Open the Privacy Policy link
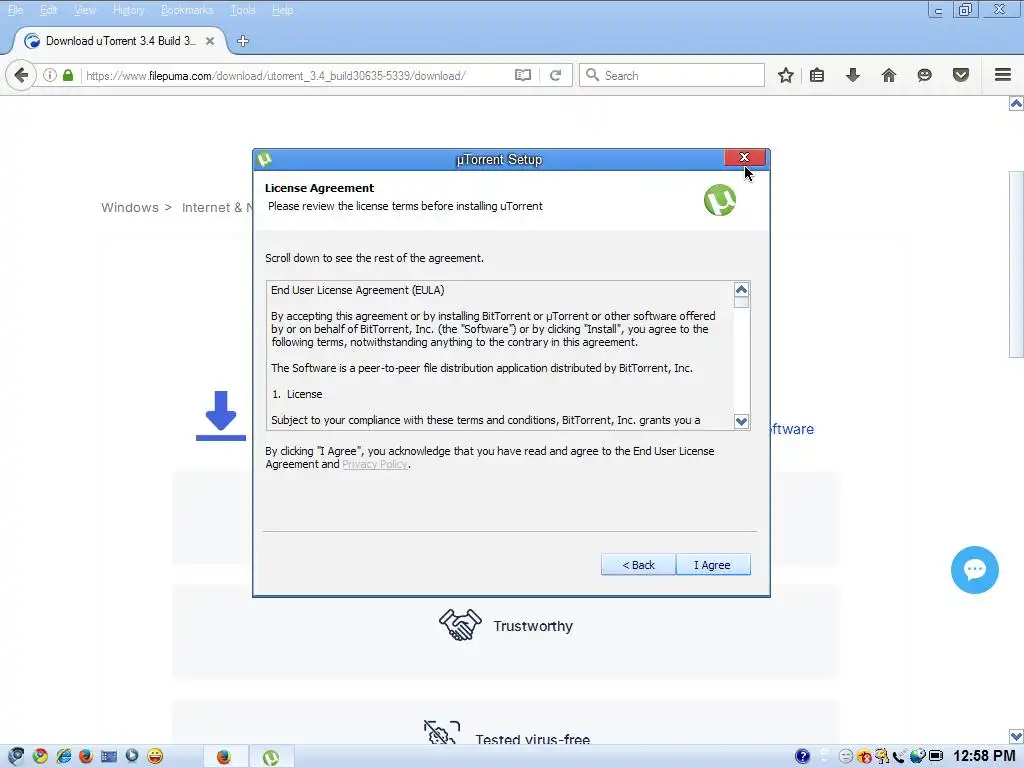Image resolution: width=1024 pixels, height=768 pixels. [x=375, y=464]
